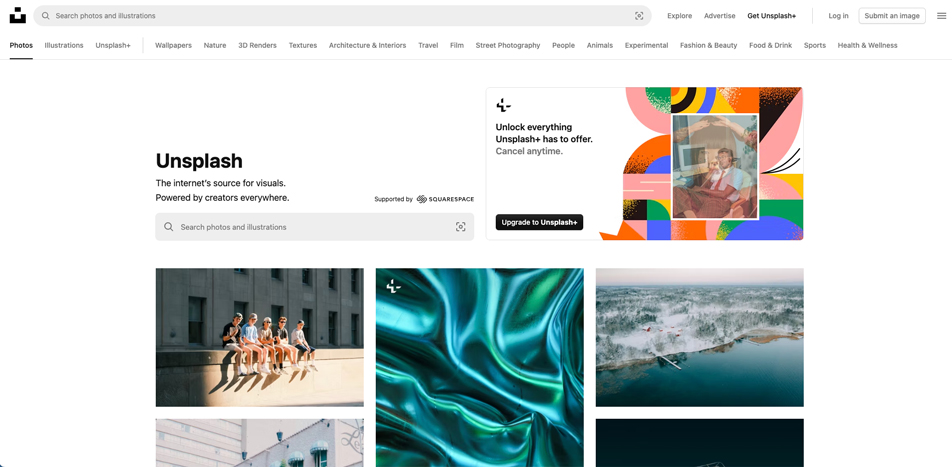Image resolution: width=952 pixels, height=467 pixels.
Task: Click 'Cancel anytime.' text
Action: point(529,151)
